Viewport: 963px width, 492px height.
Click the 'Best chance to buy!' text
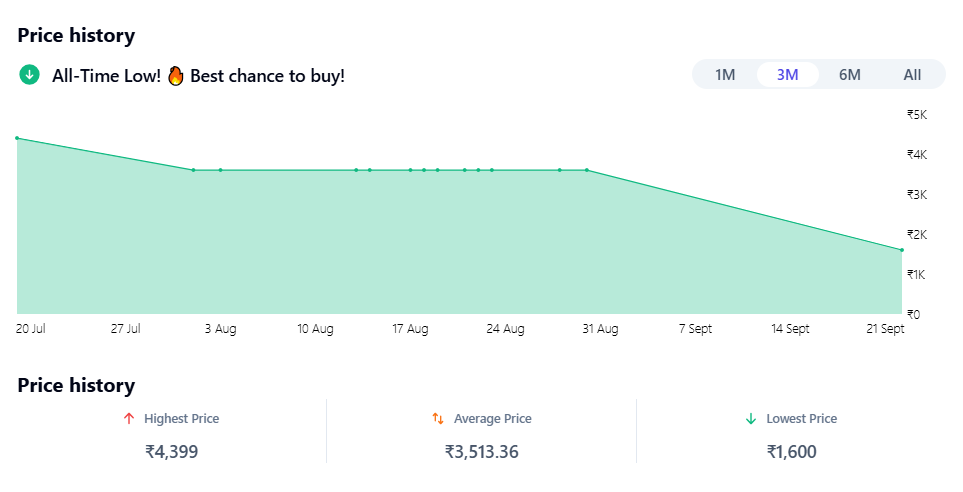(267, 76)
